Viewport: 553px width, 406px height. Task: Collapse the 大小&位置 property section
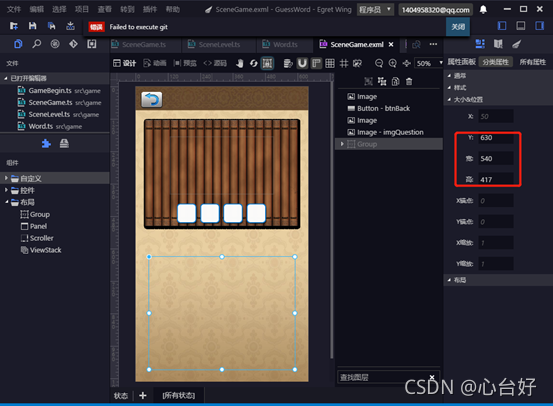pos(449,99)
